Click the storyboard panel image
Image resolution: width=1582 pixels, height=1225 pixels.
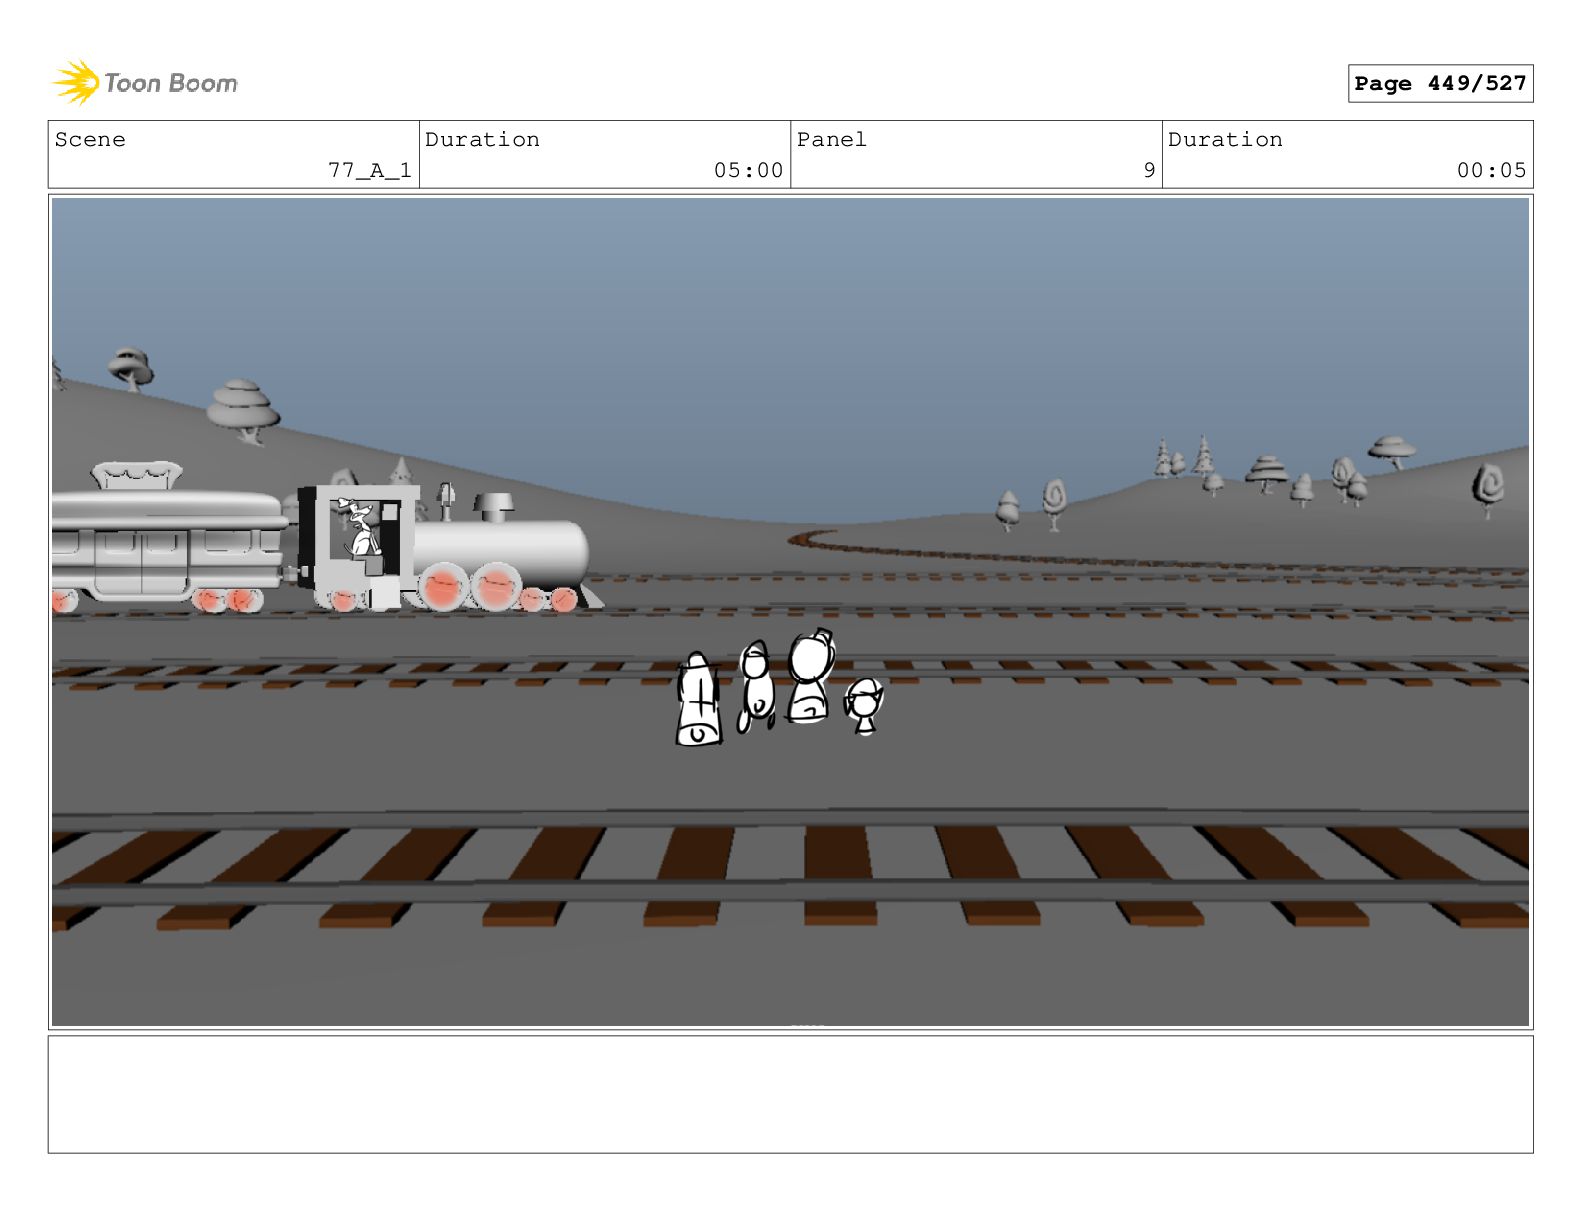790,612
